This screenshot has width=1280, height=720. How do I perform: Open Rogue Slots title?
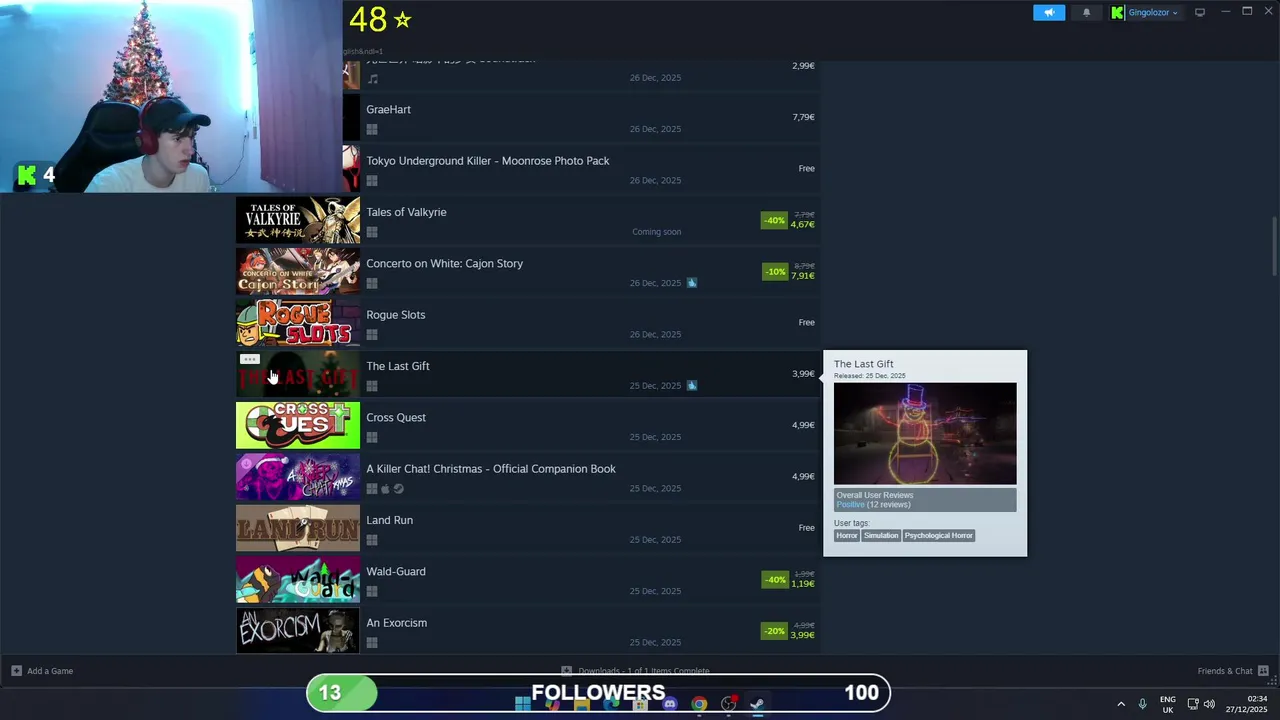[x=395, y=315]
